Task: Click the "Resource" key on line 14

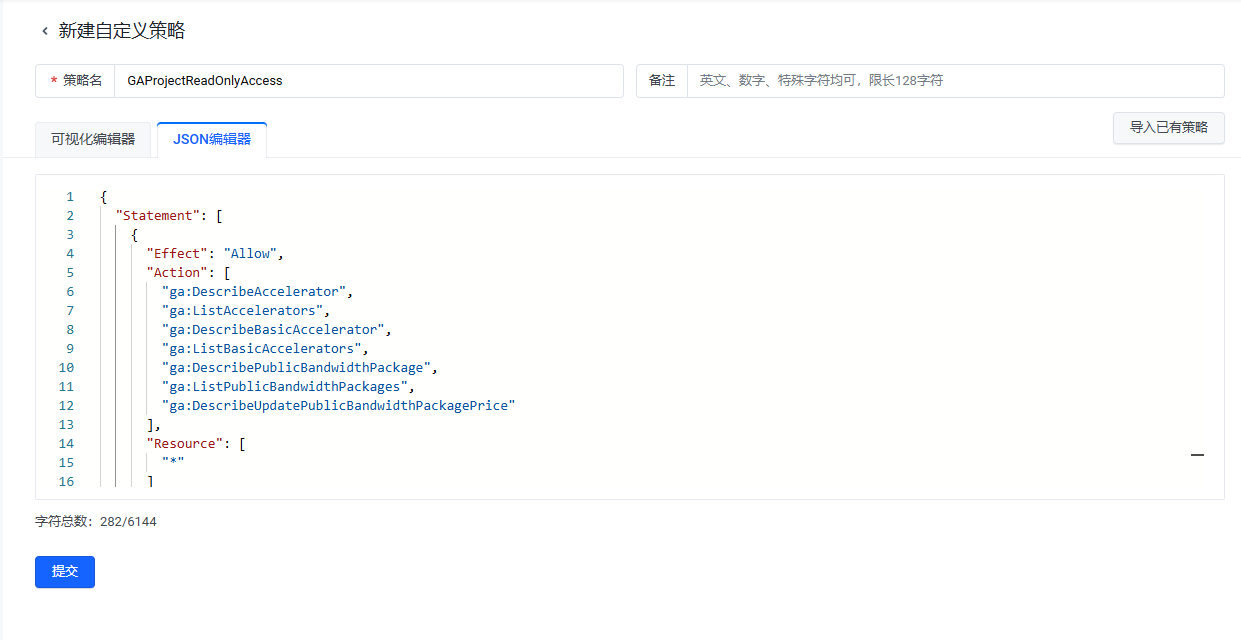Action: click(x=185, y=444)
